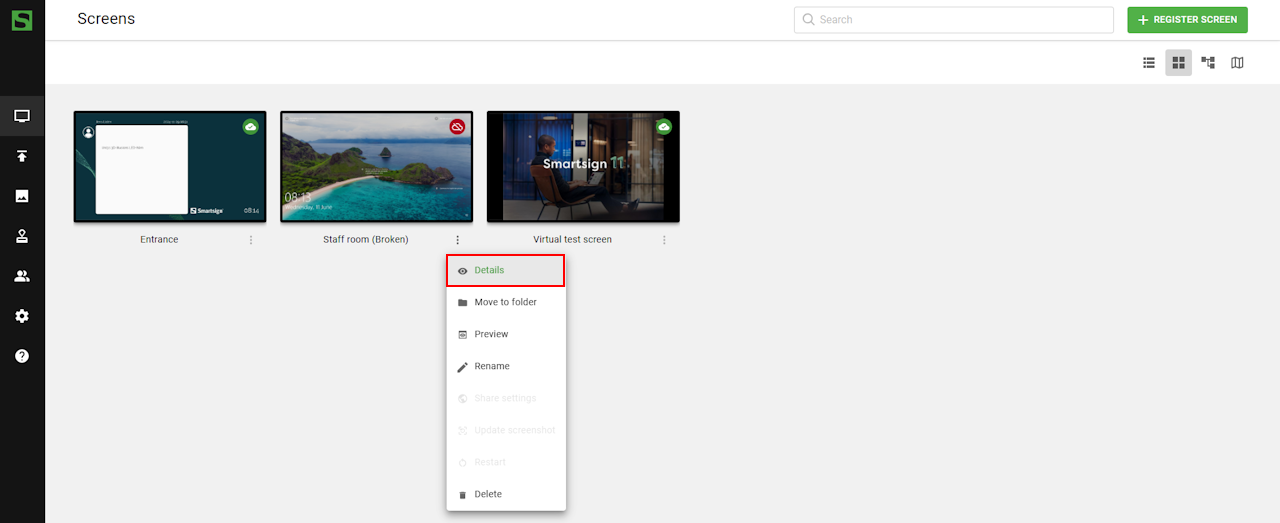The height and width of the screenshot is (523, 1280).
Task: Click the green cloud status on Entrance
Action: pos(250,127)
